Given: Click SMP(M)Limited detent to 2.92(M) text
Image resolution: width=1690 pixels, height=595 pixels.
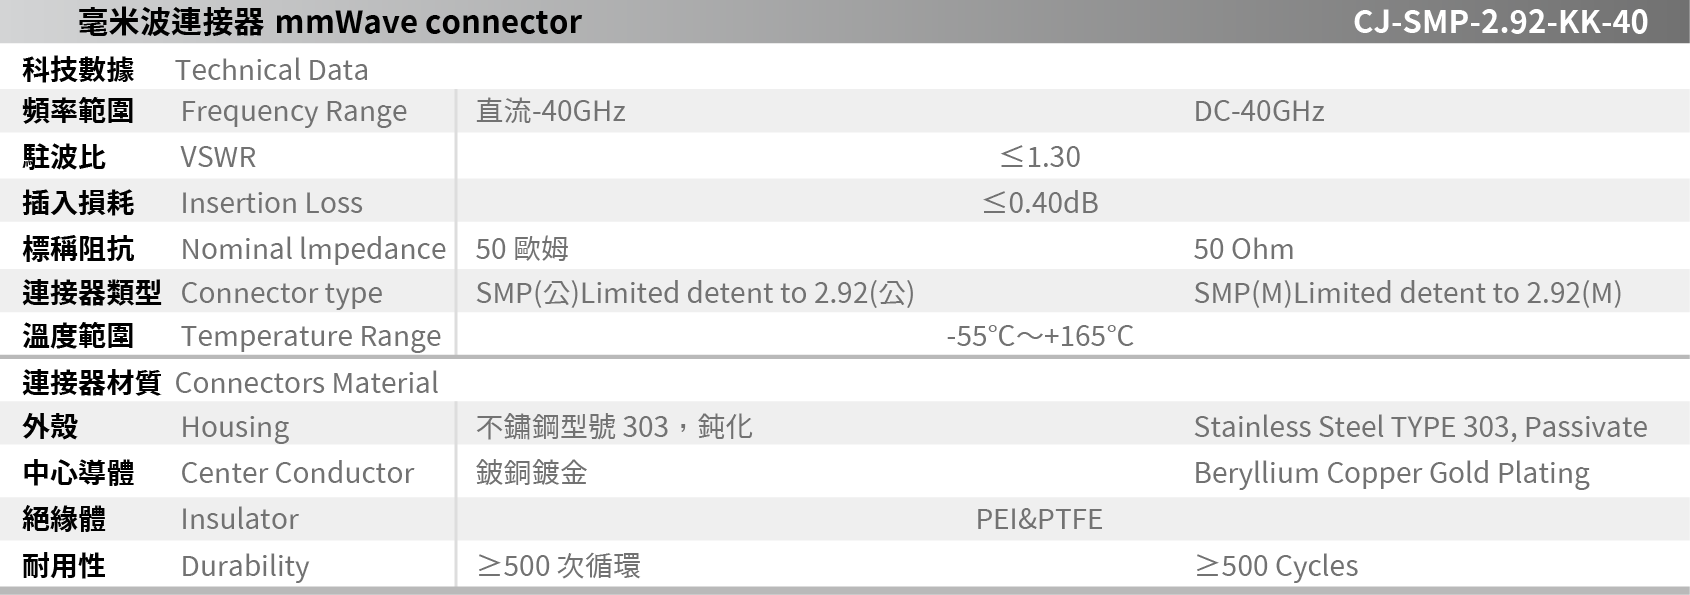Looking at the screenshot, I should (1407, 293).
